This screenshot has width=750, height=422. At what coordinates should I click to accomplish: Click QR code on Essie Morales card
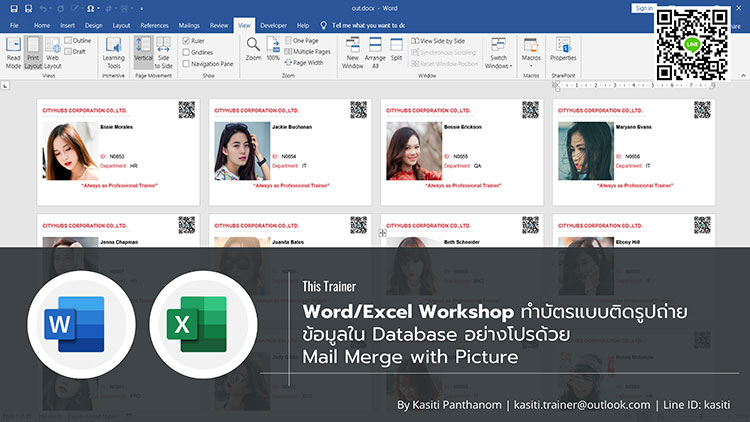coord(187,110)
